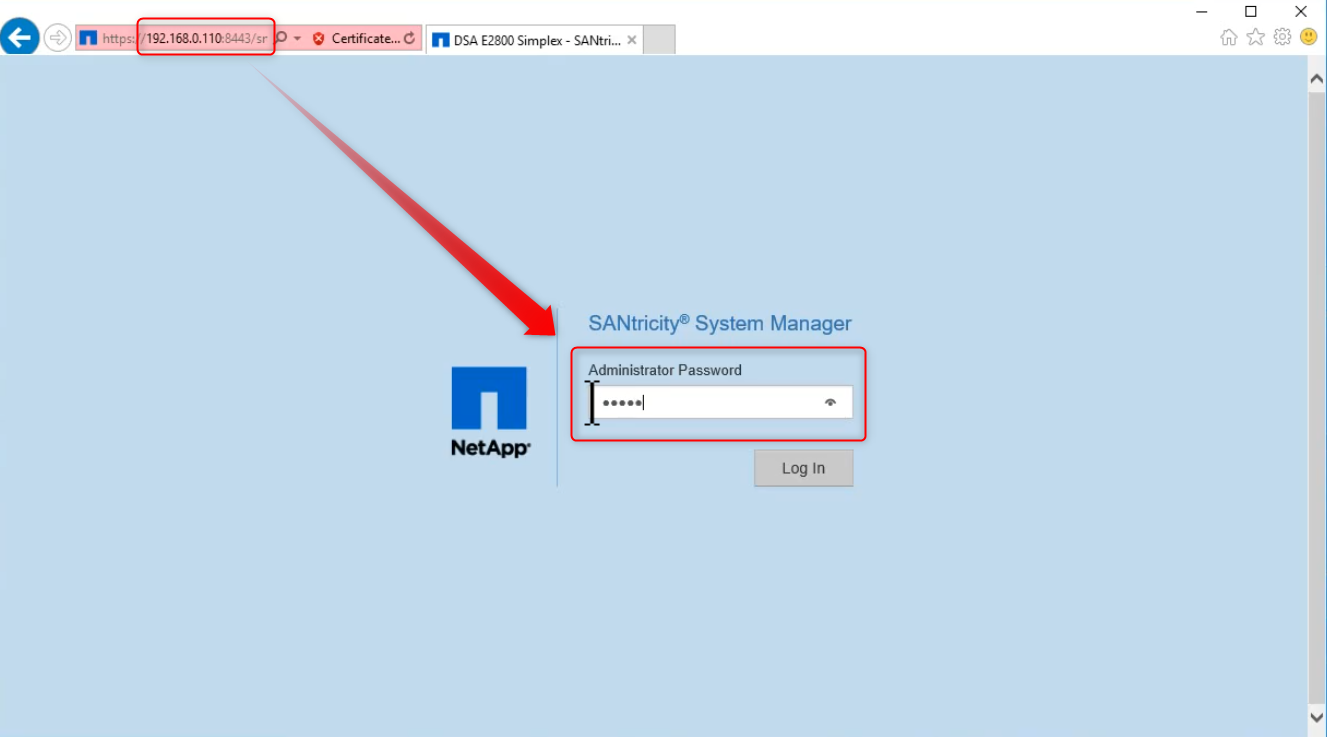Image resolution: width=1327 pixels, height=737 pixels.
Task: Minimize the browser window
Action: [x=1201, y=11]
